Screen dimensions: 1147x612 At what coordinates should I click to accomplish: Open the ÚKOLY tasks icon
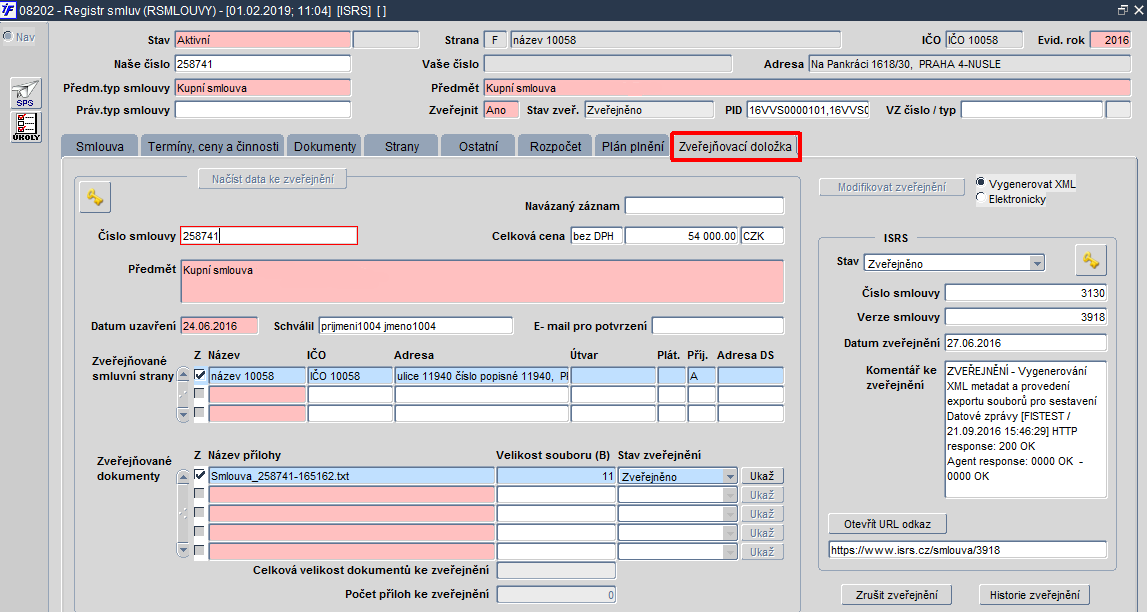point(26,126)
